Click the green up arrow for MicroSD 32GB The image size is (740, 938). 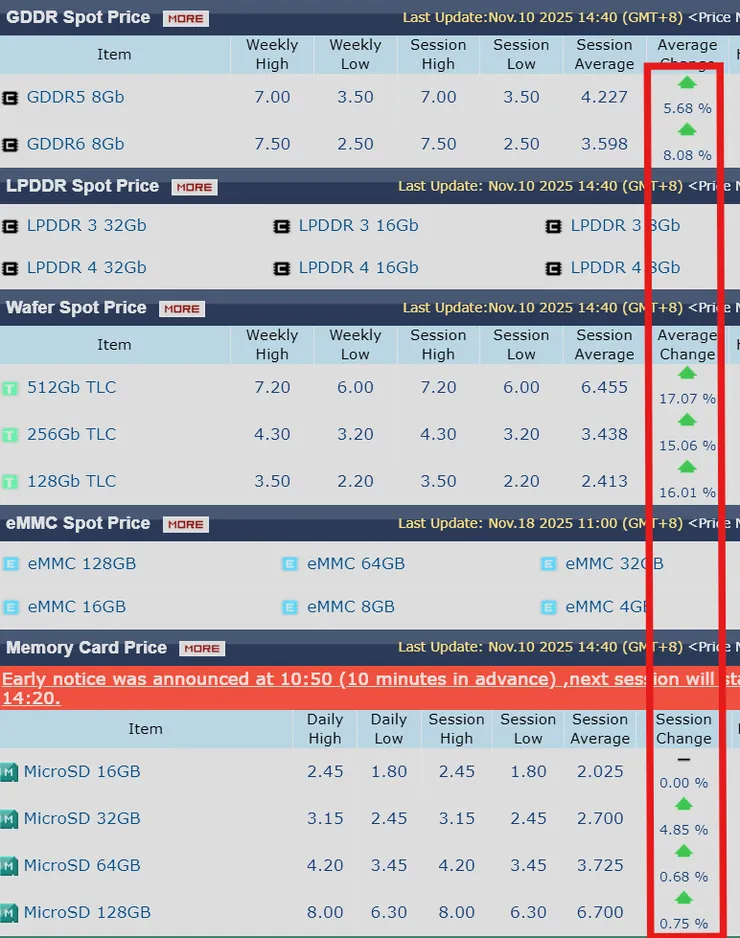pos(683,805)
